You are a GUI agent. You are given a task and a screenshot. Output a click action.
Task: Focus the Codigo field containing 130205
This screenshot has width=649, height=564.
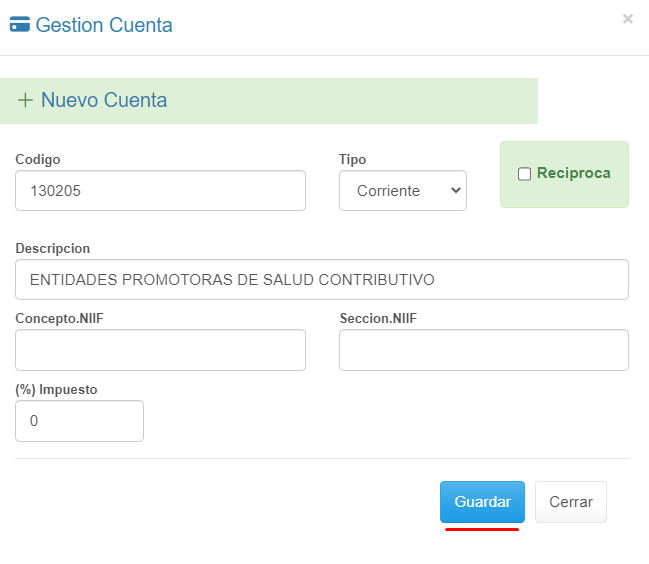[160, 190]
